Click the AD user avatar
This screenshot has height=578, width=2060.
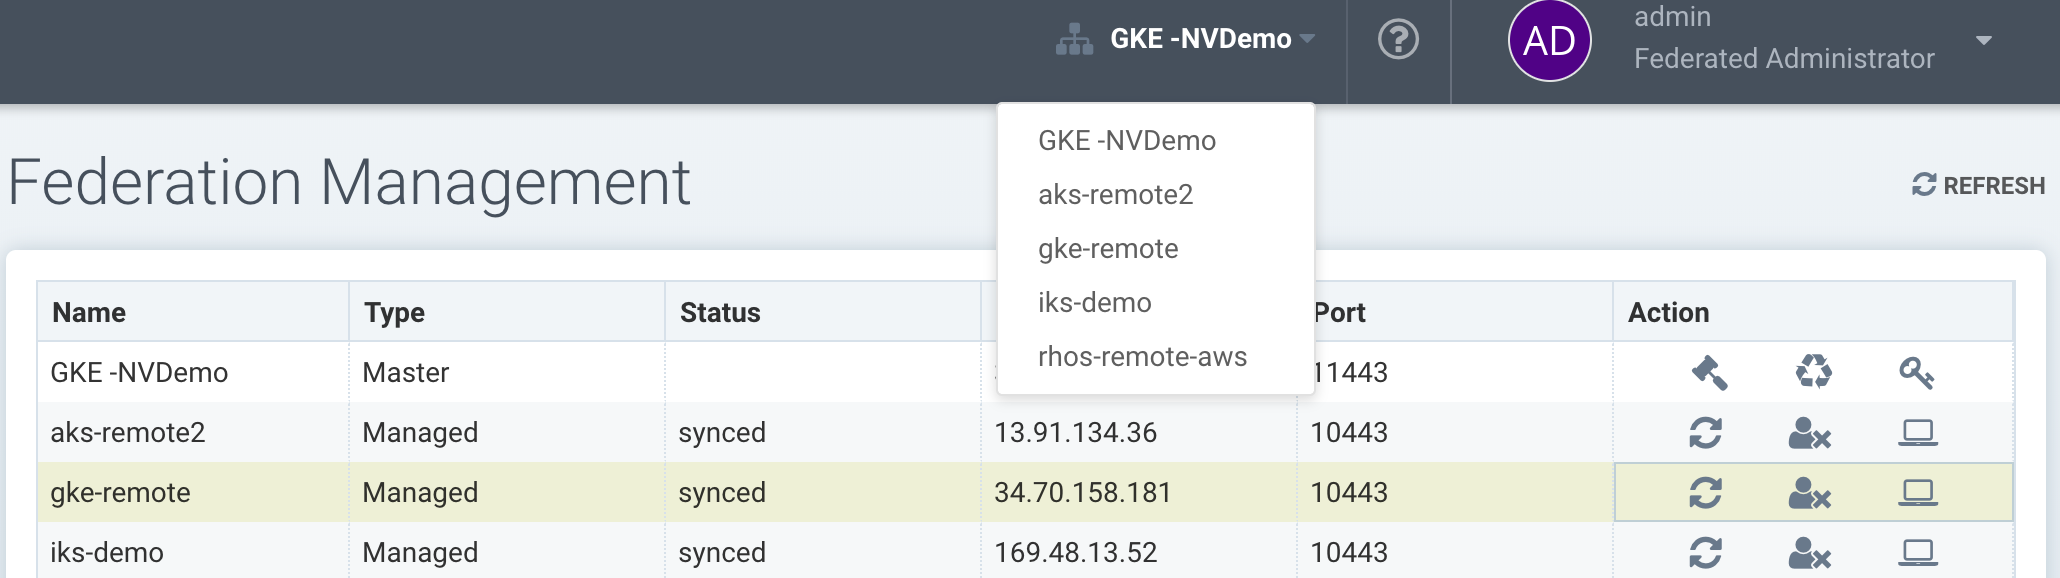(1549, 41)
